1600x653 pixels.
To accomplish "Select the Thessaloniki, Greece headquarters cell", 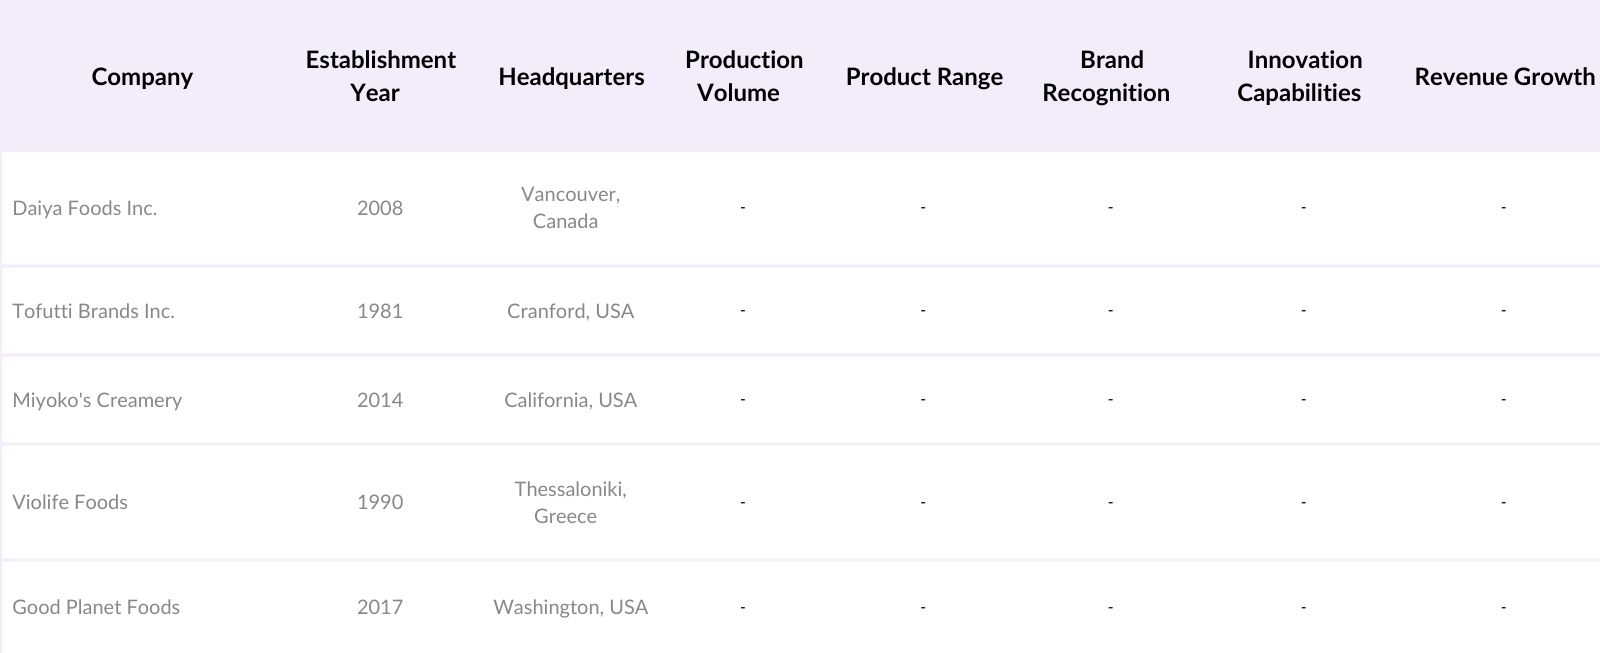I will click(x=570, y=502).
